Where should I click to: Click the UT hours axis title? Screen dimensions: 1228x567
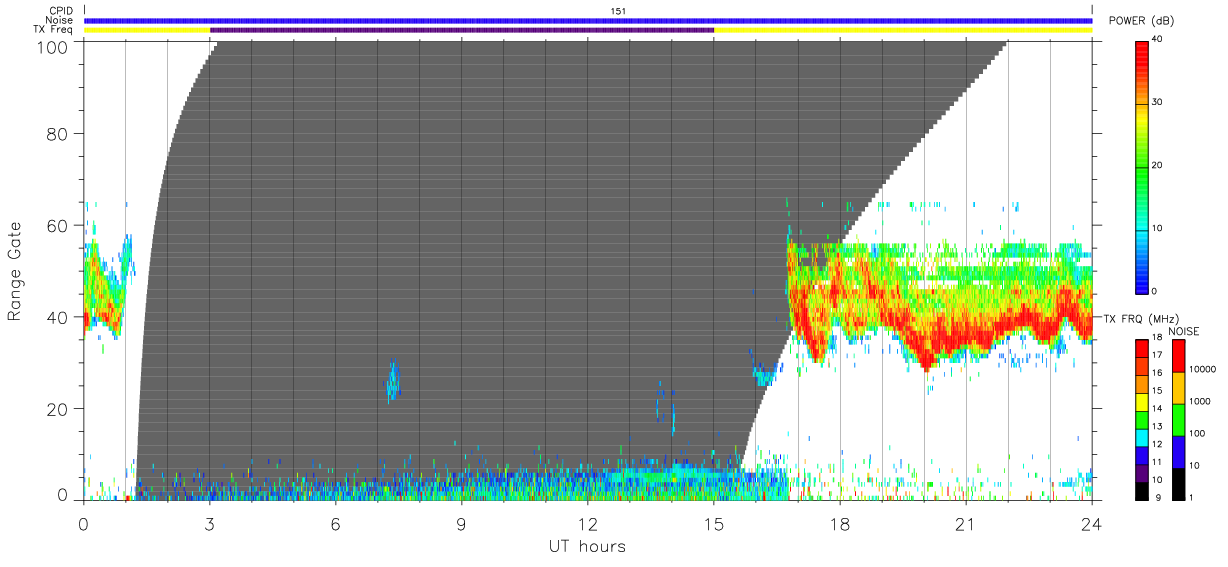point(588,546)
